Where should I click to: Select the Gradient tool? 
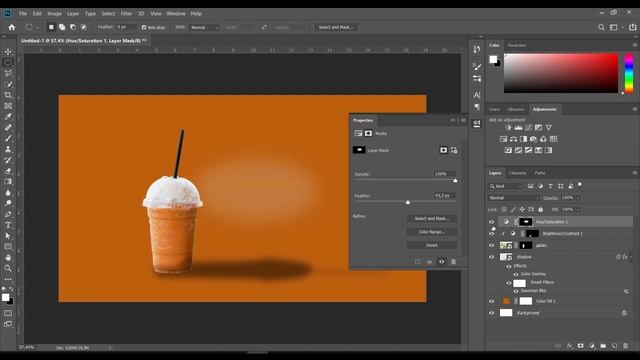tap(8, 182)
